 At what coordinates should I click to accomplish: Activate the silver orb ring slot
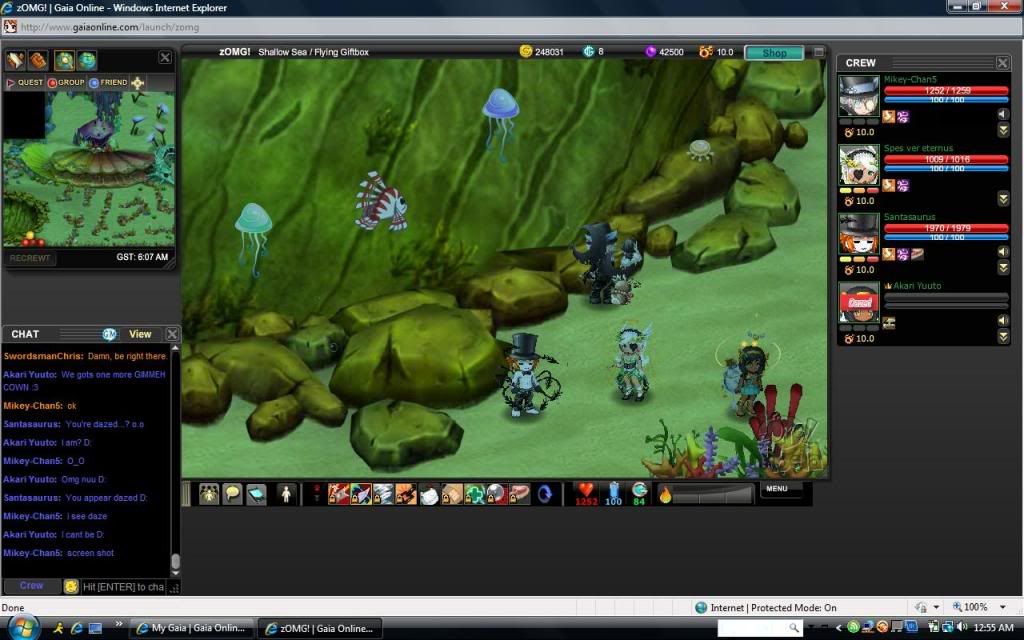496,494
